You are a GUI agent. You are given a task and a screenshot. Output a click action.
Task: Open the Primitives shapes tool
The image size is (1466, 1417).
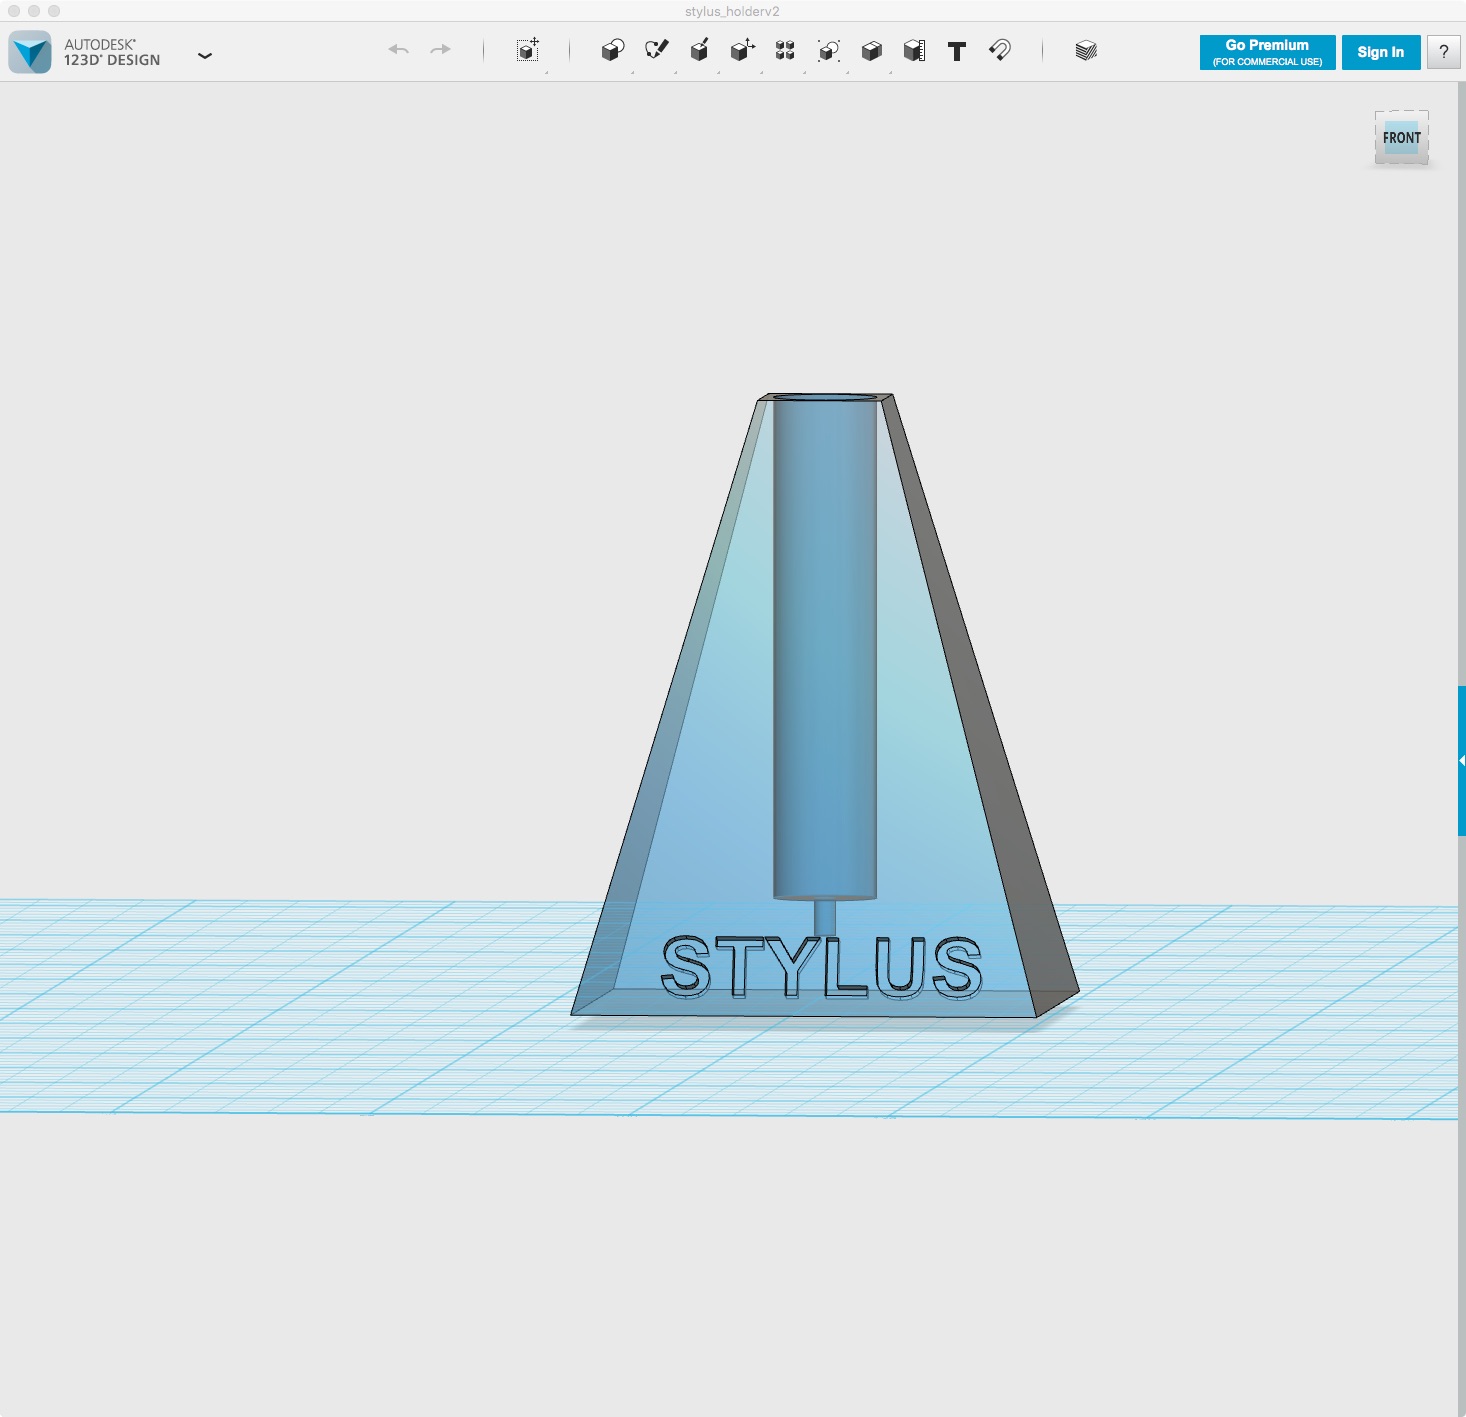(x=613, y=50)
